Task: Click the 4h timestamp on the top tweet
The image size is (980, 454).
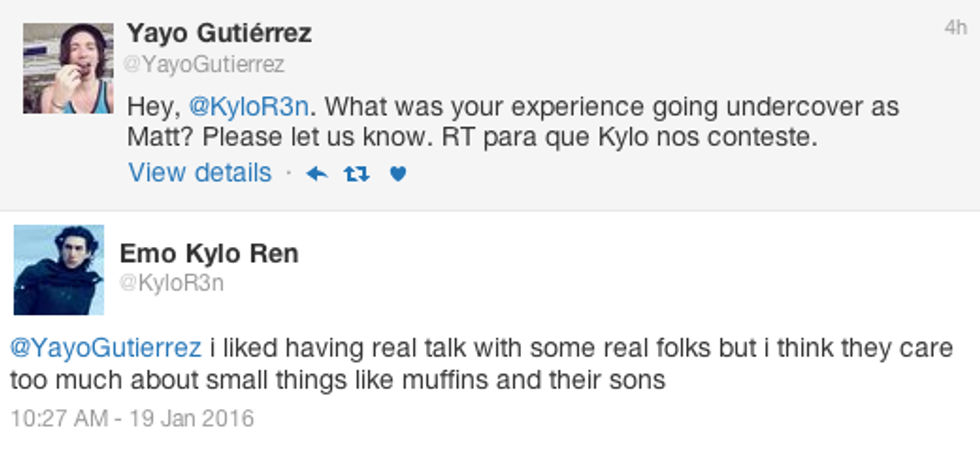Action: point(955,28)
